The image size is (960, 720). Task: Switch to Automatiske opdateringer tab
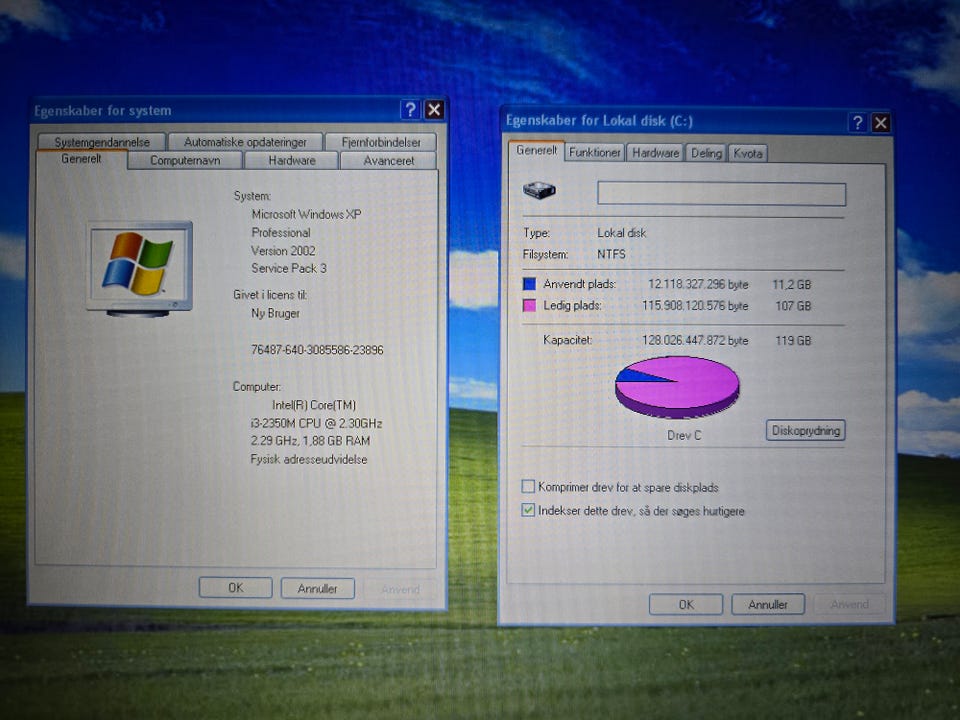tap(245, 142)
